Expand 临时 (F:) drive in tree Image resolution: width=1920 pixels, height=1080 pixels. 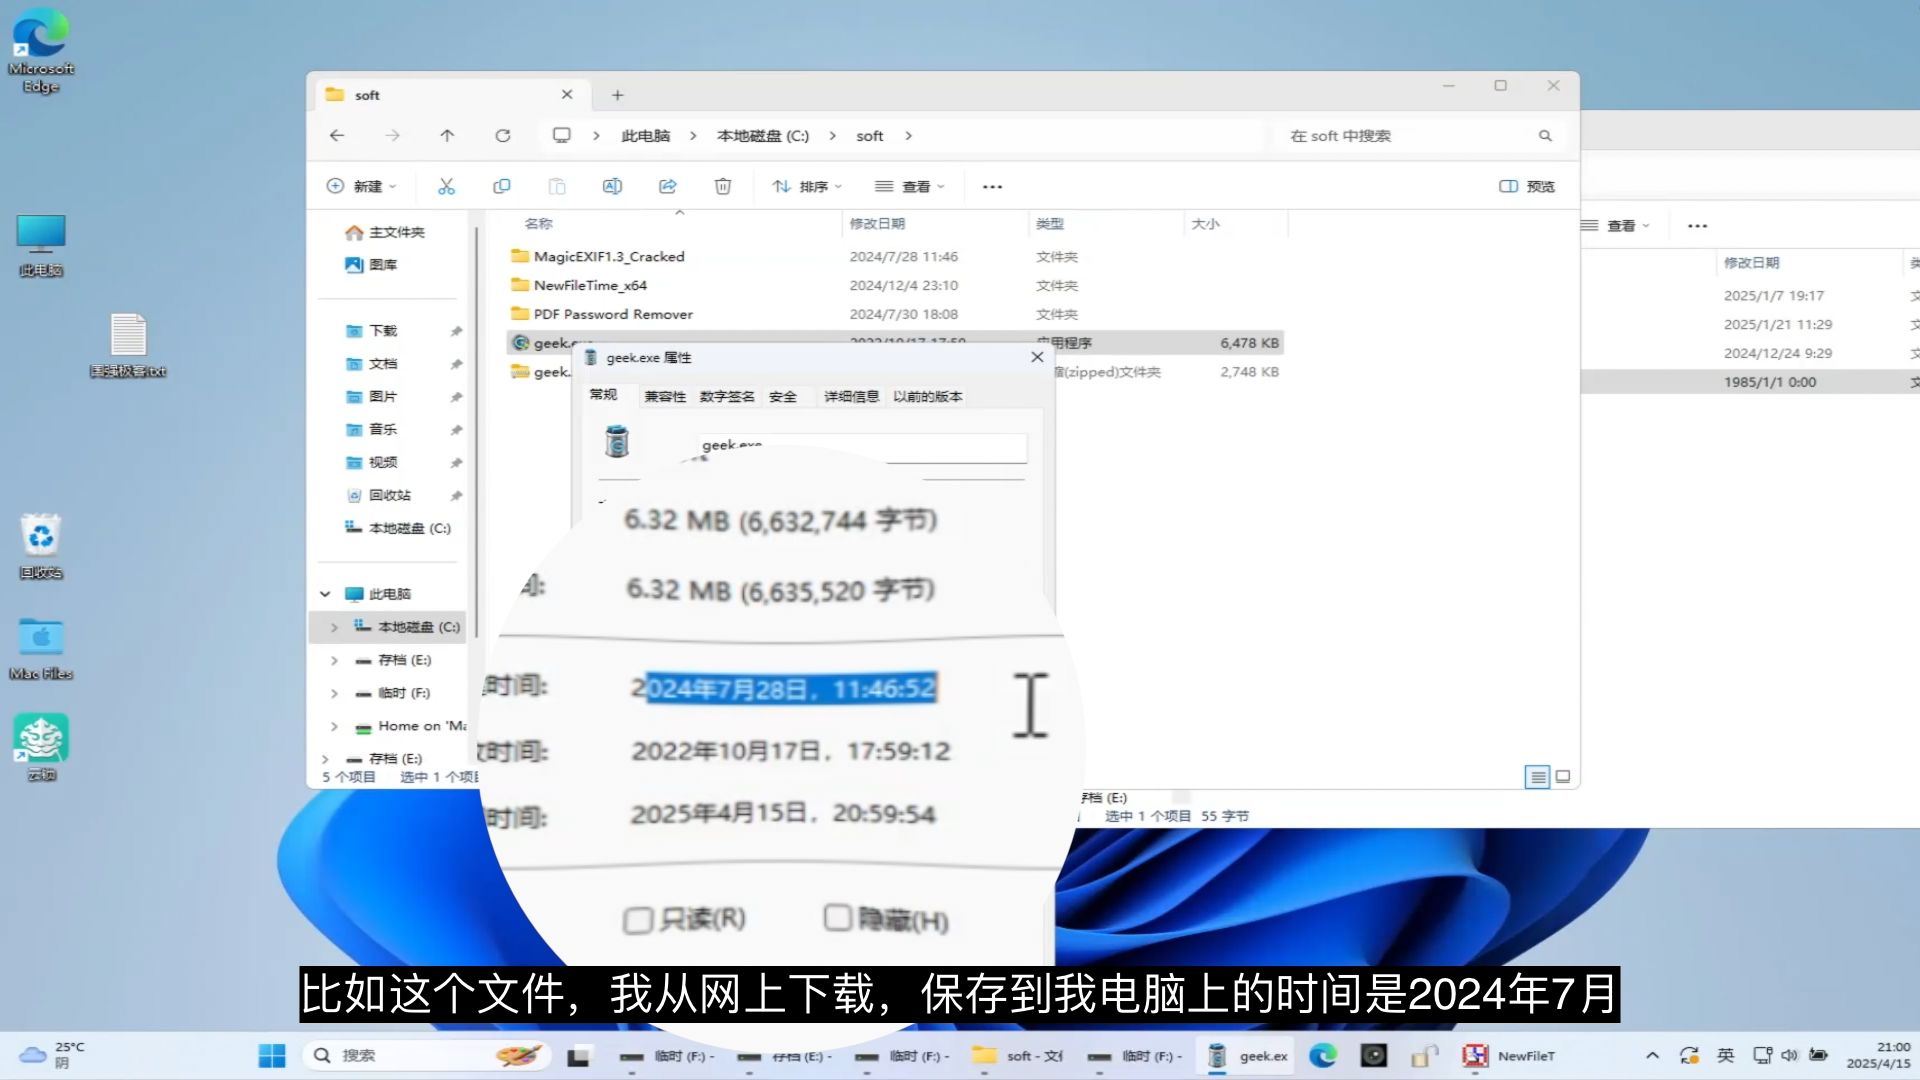point(334,693)
